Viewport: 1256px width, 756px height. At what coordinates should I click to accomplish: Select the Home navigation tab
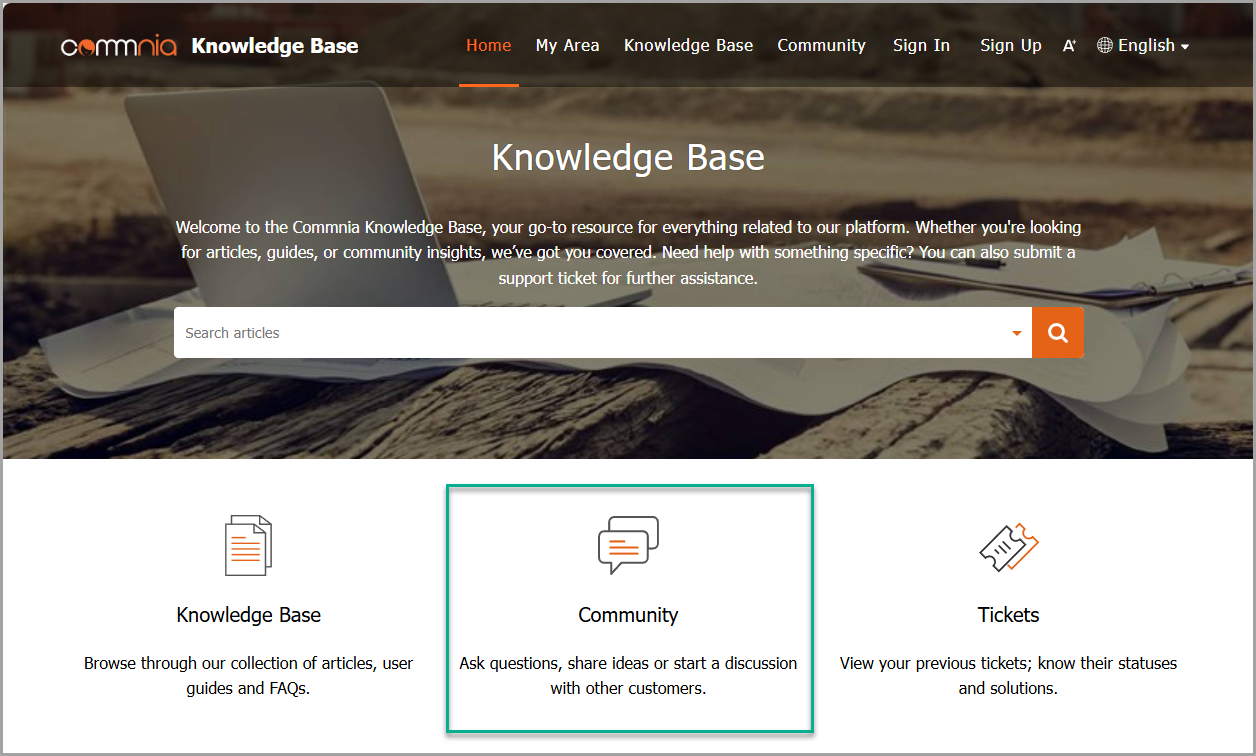pyautogui.click(x=488, y=45)
